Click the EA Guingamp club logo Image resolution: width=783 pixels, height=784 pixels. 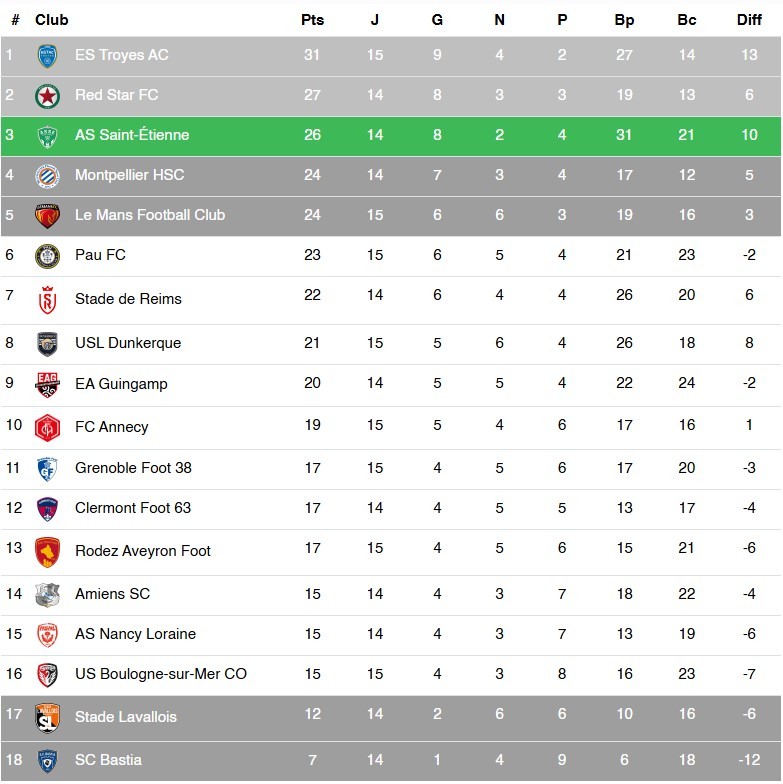tap(47, 384)
